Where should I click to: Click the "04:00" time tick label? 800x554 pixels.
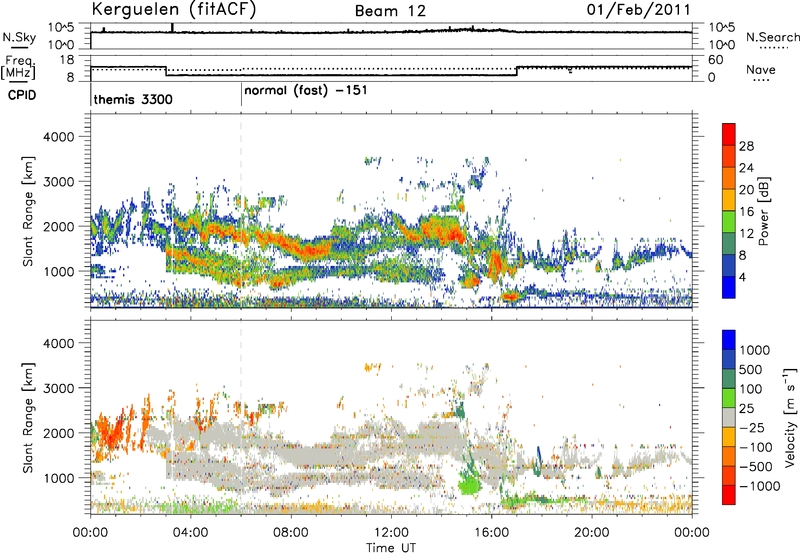pos(190,533)
